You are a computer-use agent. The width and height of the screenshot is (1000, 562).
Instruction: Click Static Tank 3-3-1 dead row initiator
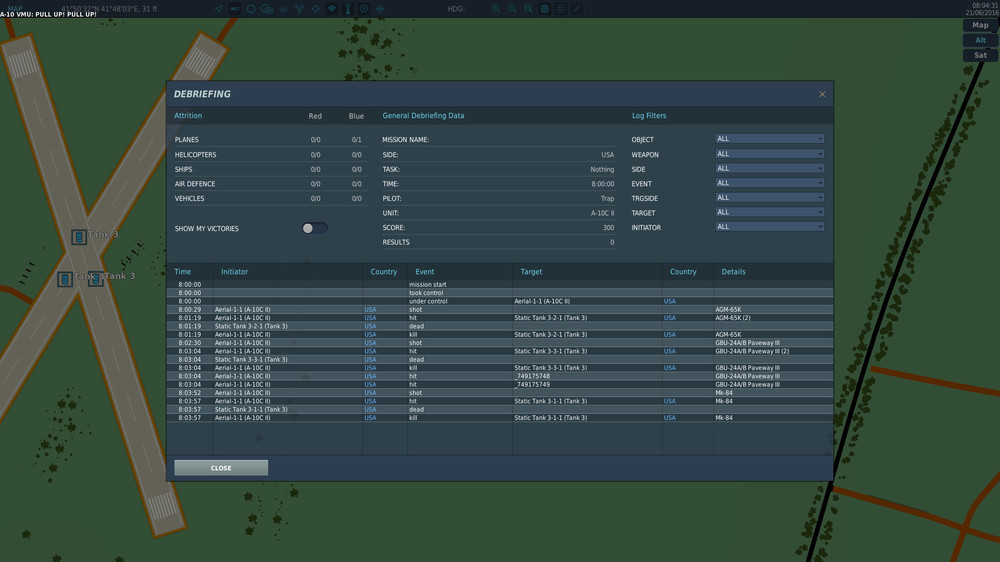click(251, 360)
